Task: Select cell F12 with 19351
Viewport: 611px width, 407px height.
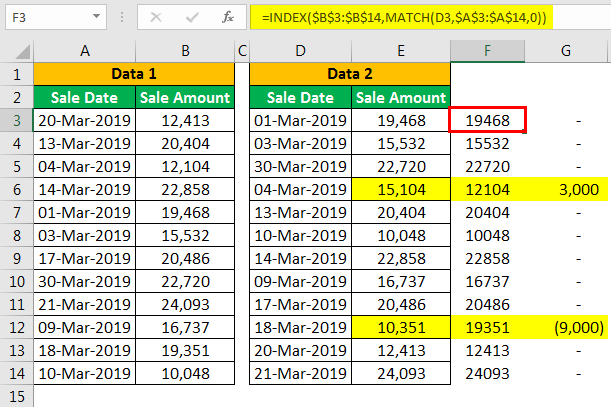Action: coord(487,327)
